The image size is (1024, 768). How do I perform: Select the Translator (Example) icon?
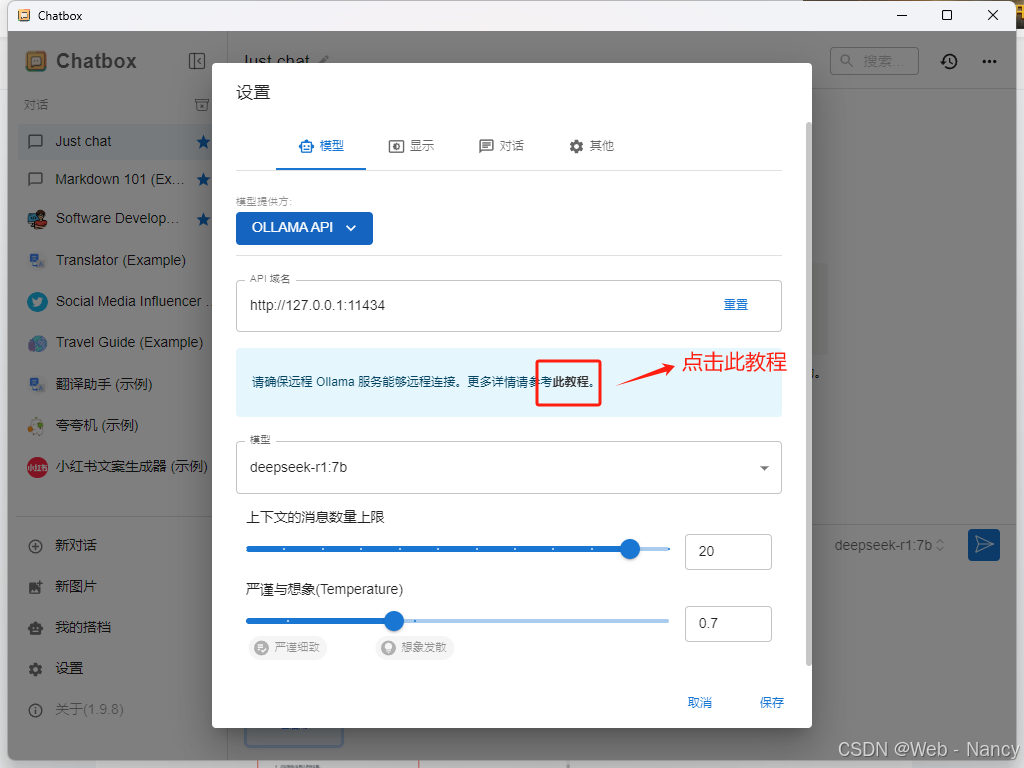(x=37, y=261)
